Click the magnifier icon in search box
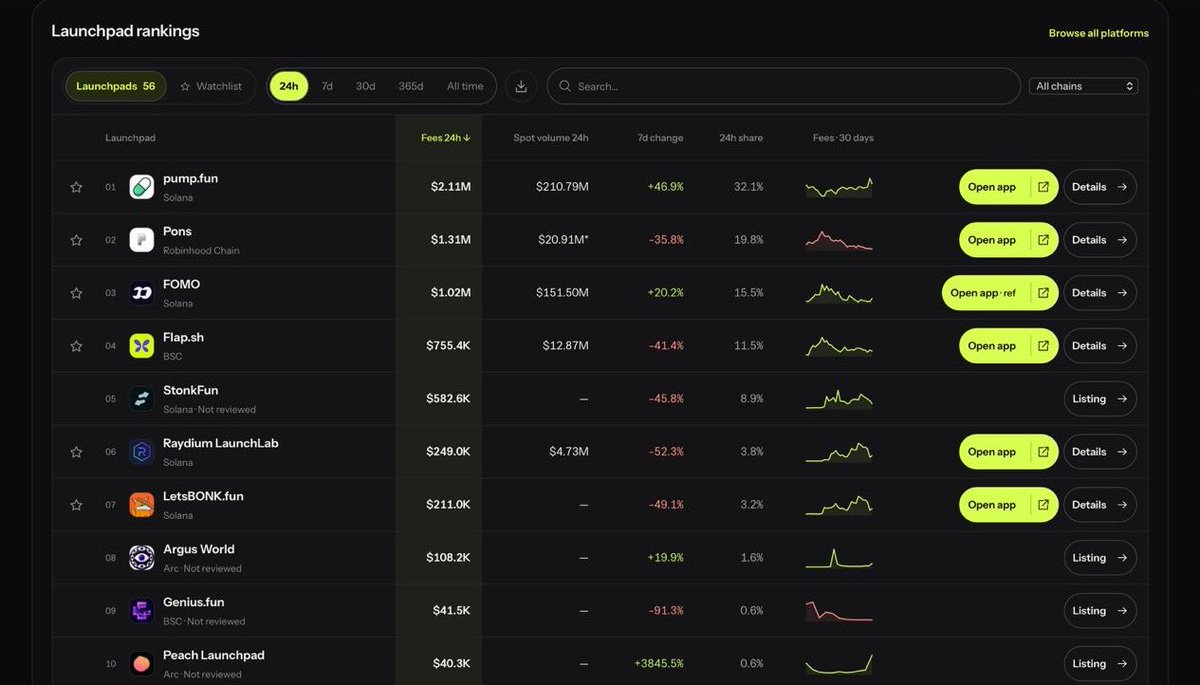 565,86
